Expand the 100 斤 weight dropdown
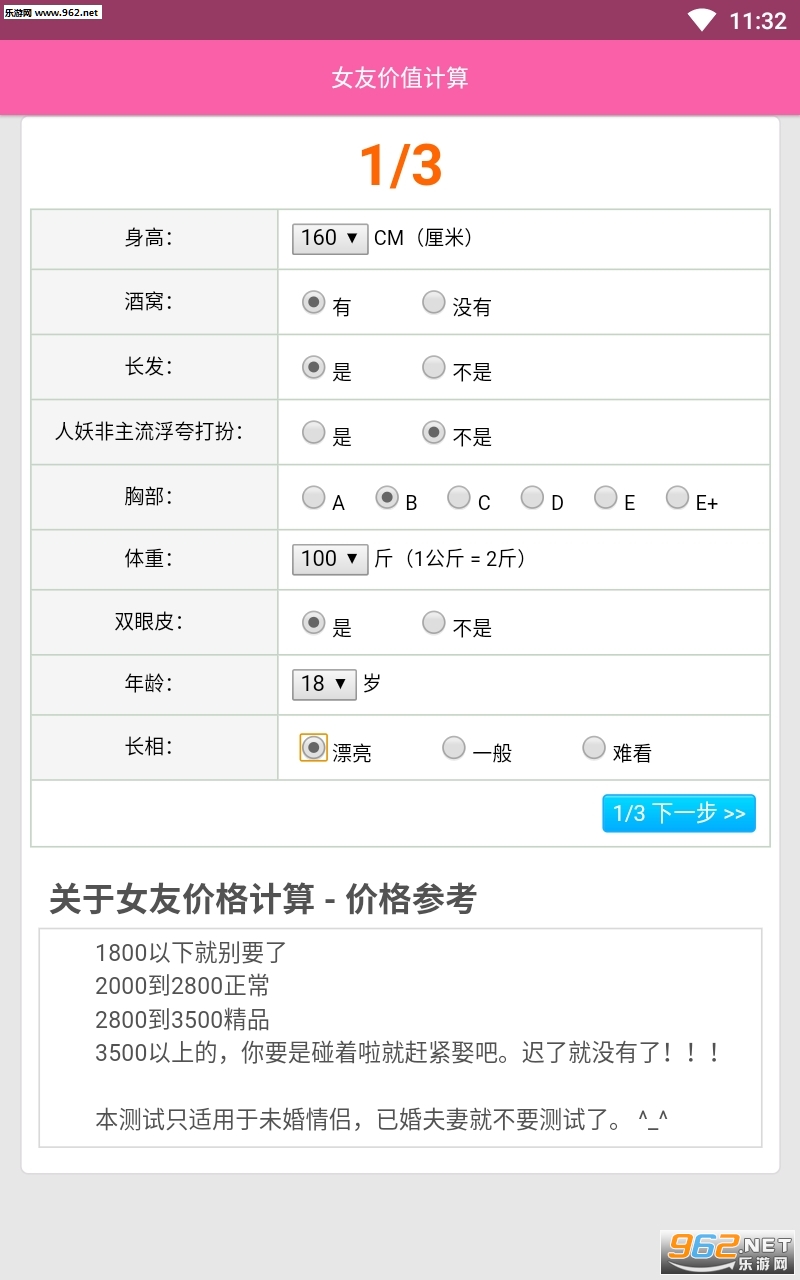Viewport: 800px width, 1280px height. [330, 559]
